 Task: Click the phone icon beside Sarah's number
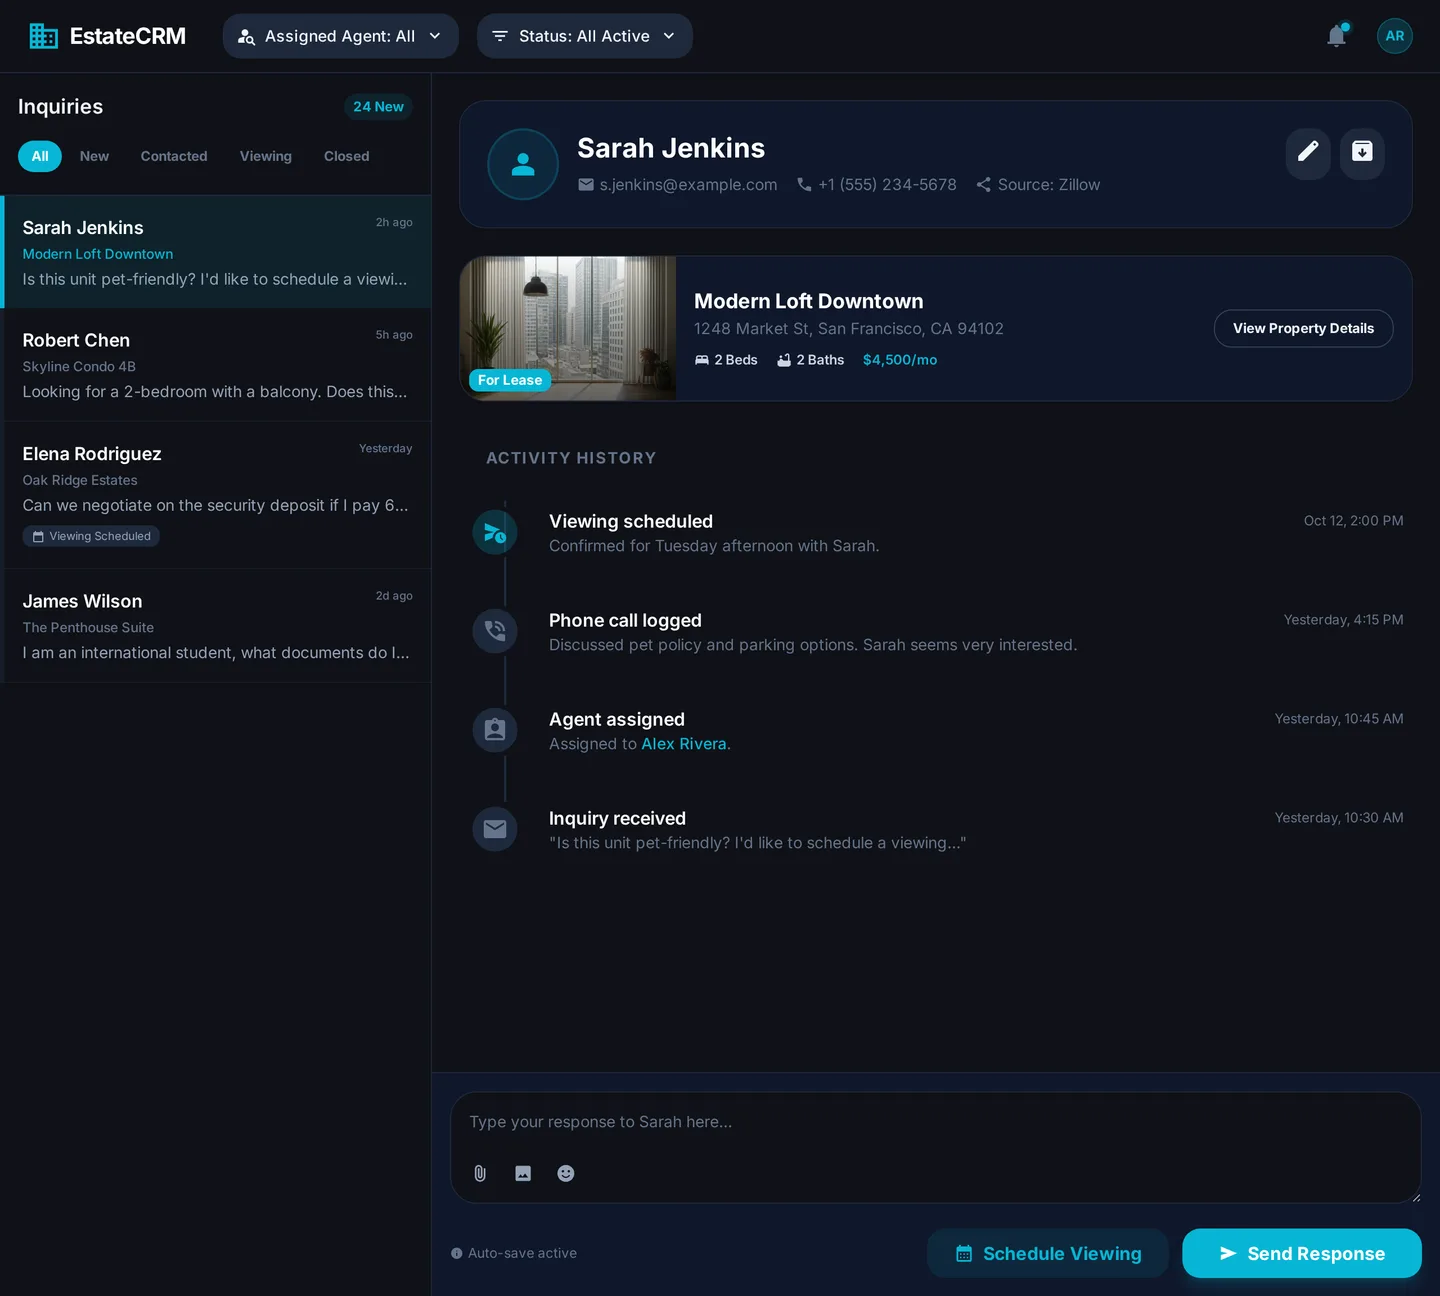(804, 184)
